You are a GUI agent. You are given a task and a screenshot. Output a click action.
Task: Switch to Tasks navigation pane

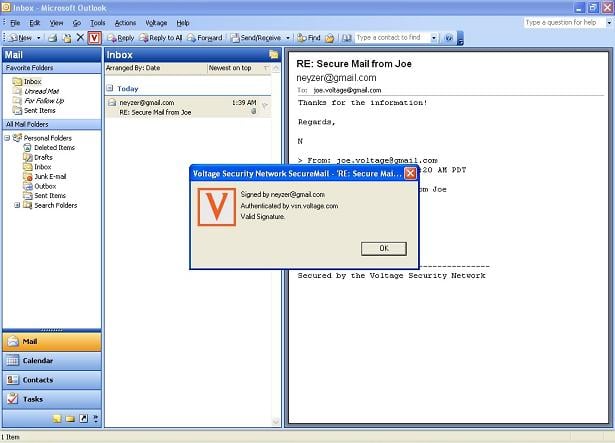click(51, 399)
